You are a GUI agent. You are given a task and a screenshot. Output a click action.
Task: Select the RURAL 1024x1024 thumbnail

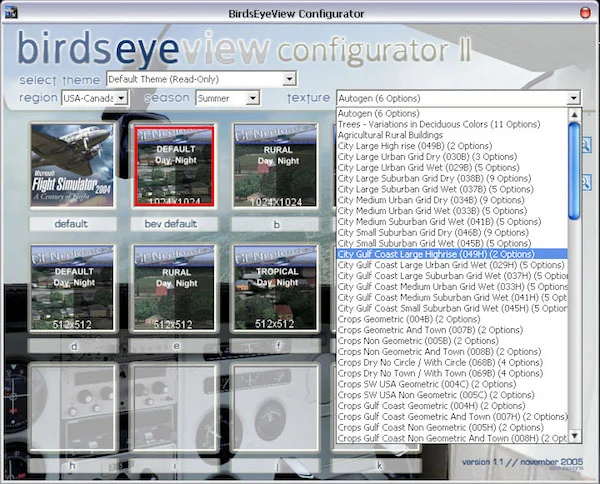(x=275, y=165)
